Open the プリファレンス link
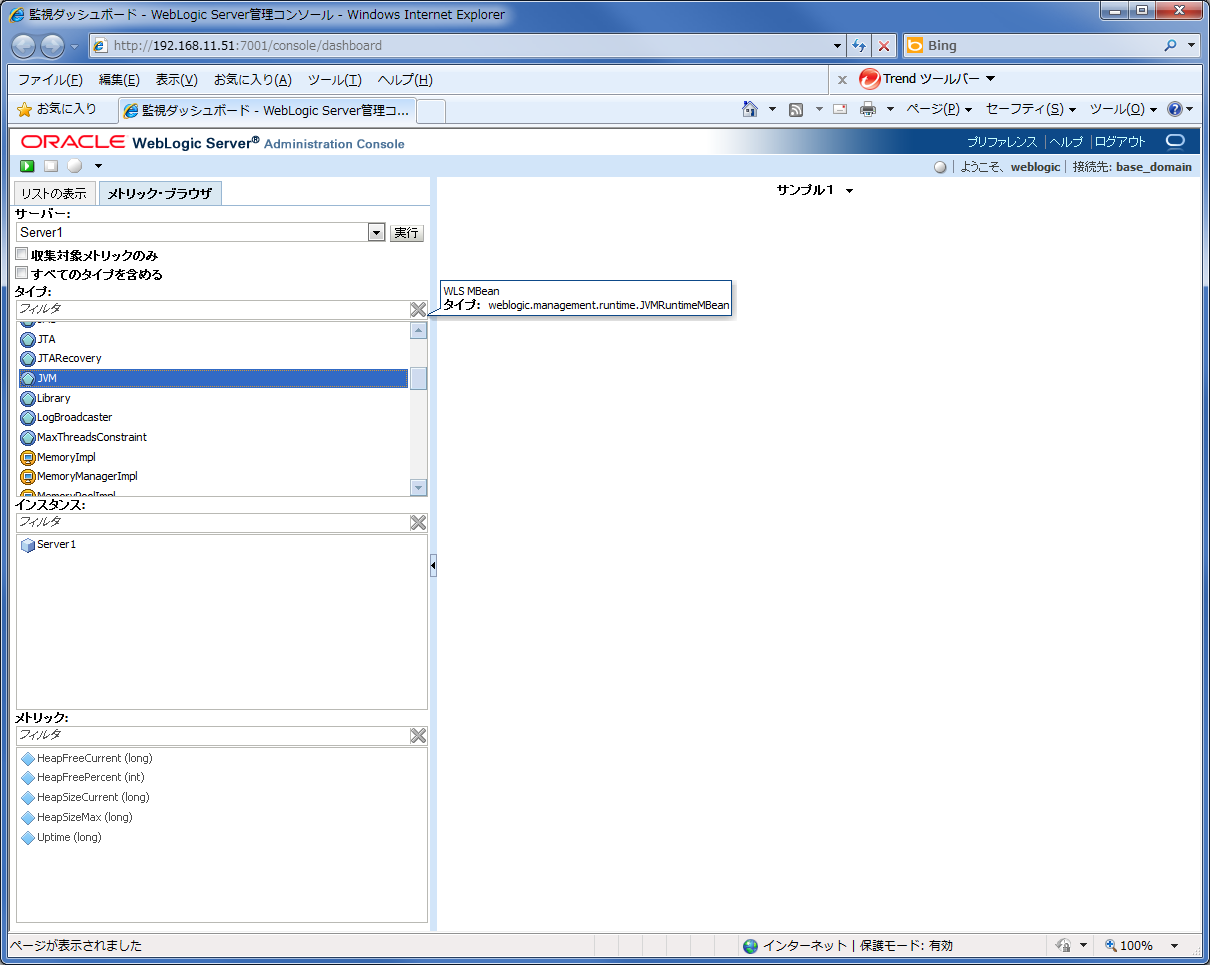 (1002, 142)
